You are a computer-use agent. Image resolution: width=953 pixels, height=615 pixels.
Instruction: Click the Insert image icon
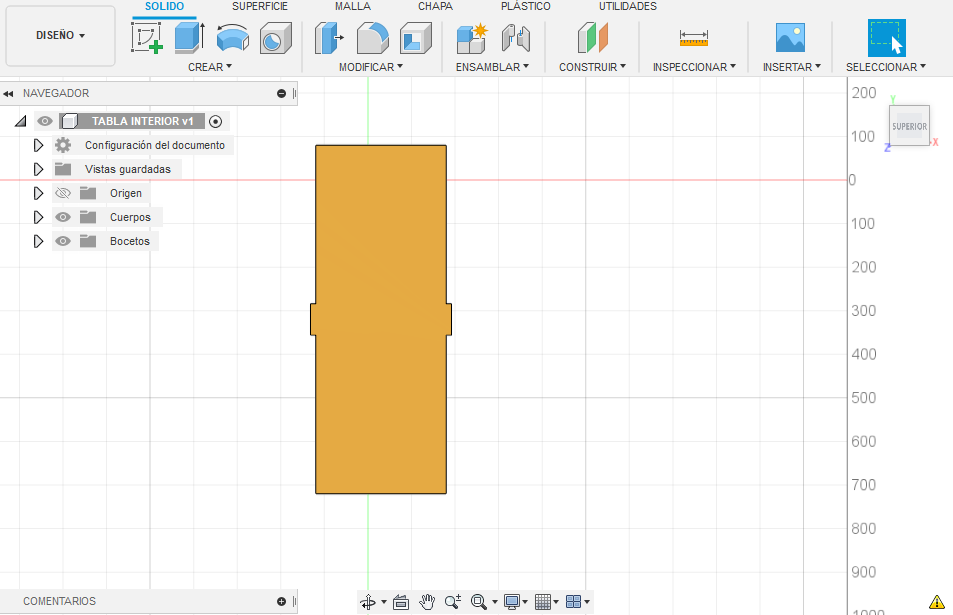tap(790, 38)
